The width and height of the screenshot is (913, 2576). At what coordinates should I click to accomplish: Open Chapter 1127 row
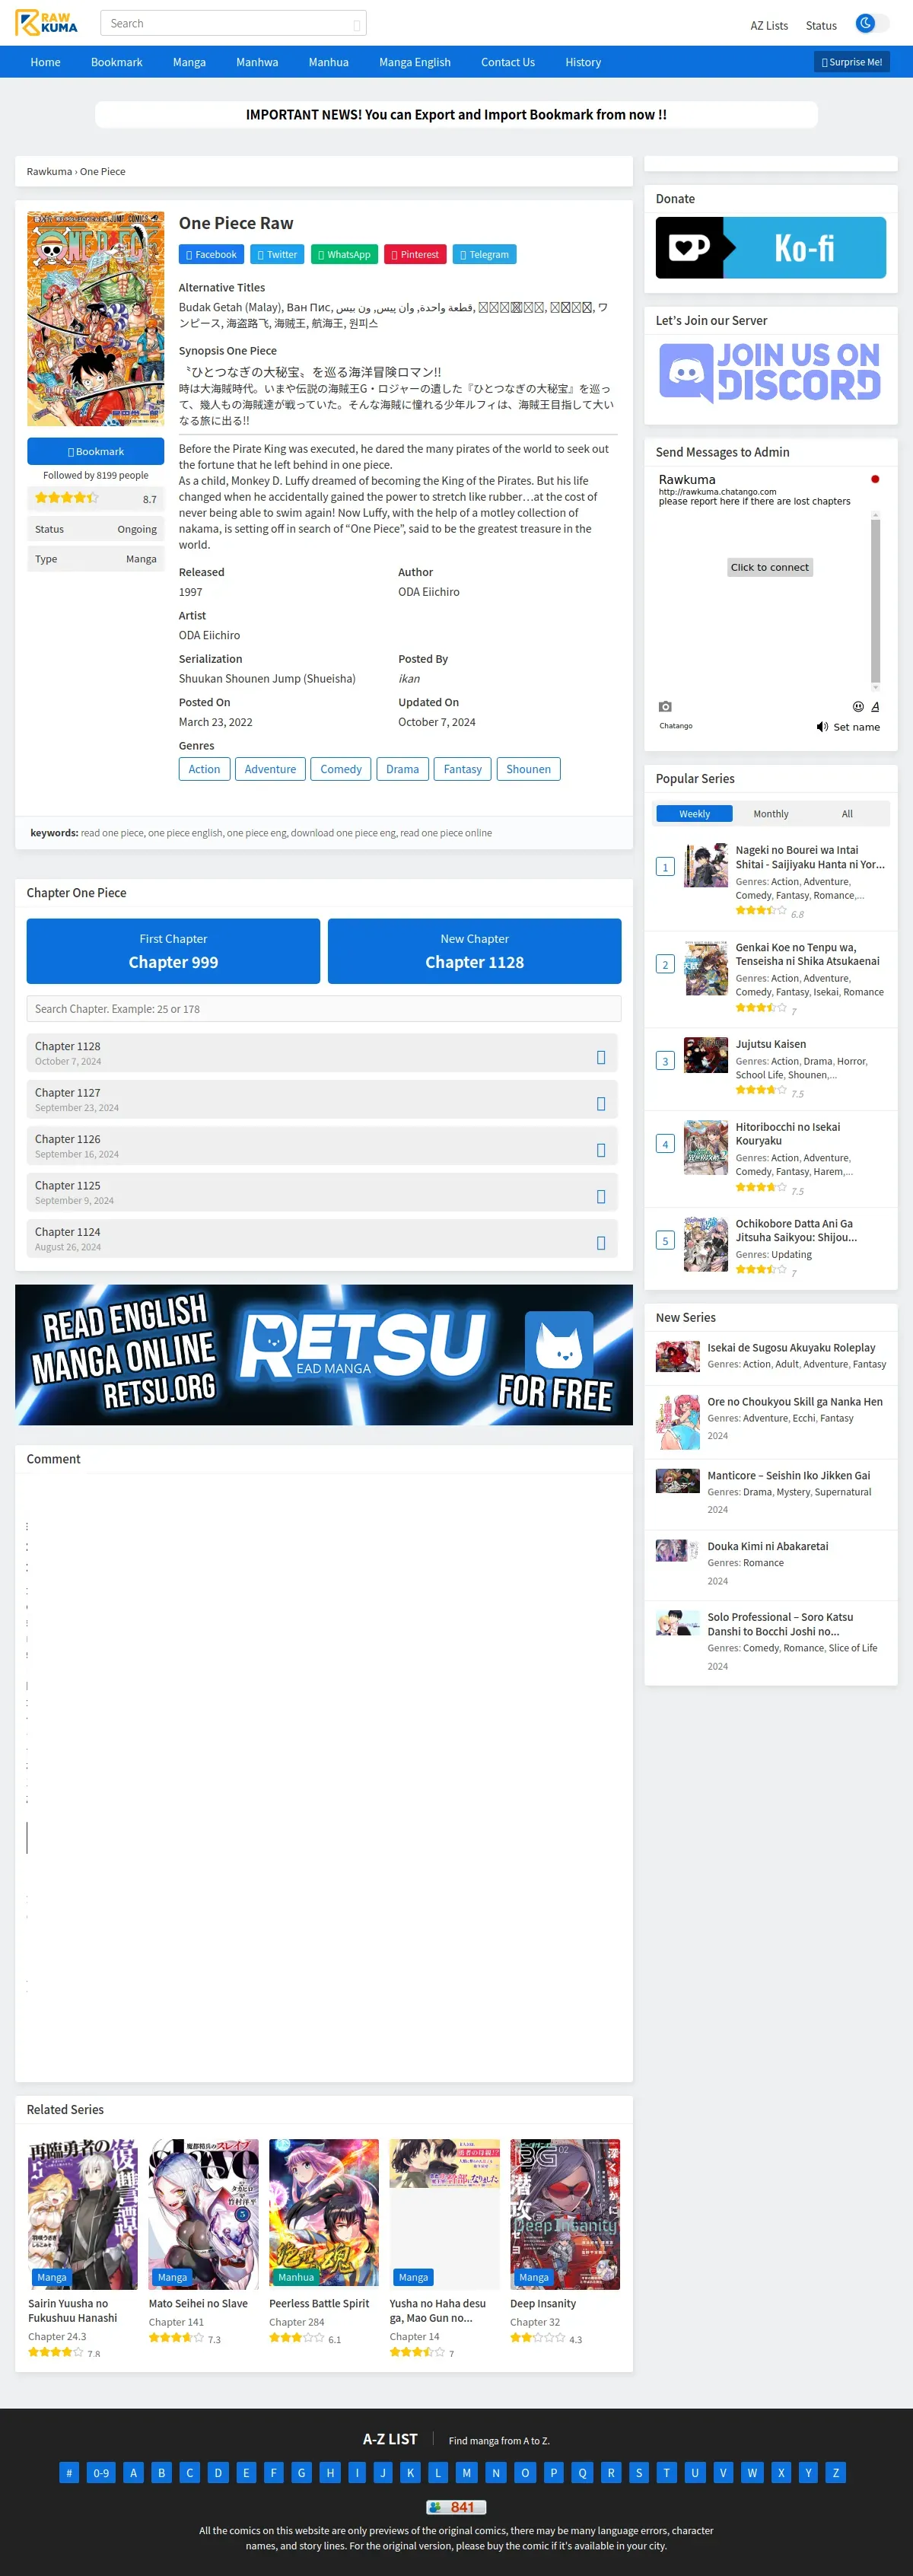(322, 1099)
